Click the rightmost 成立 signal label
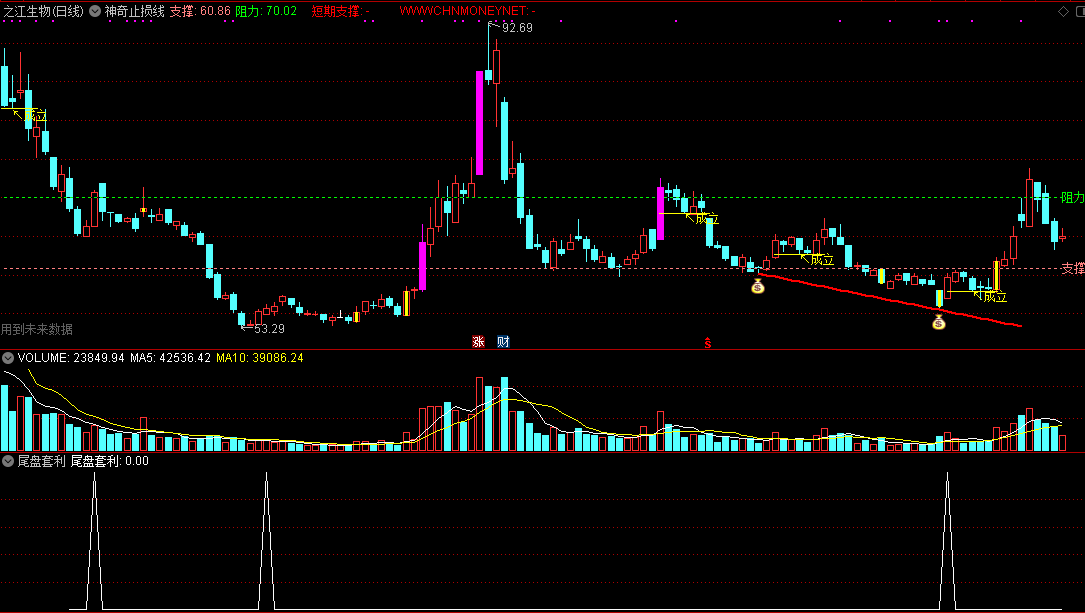The image size is (1085, 613). point(995,297)
